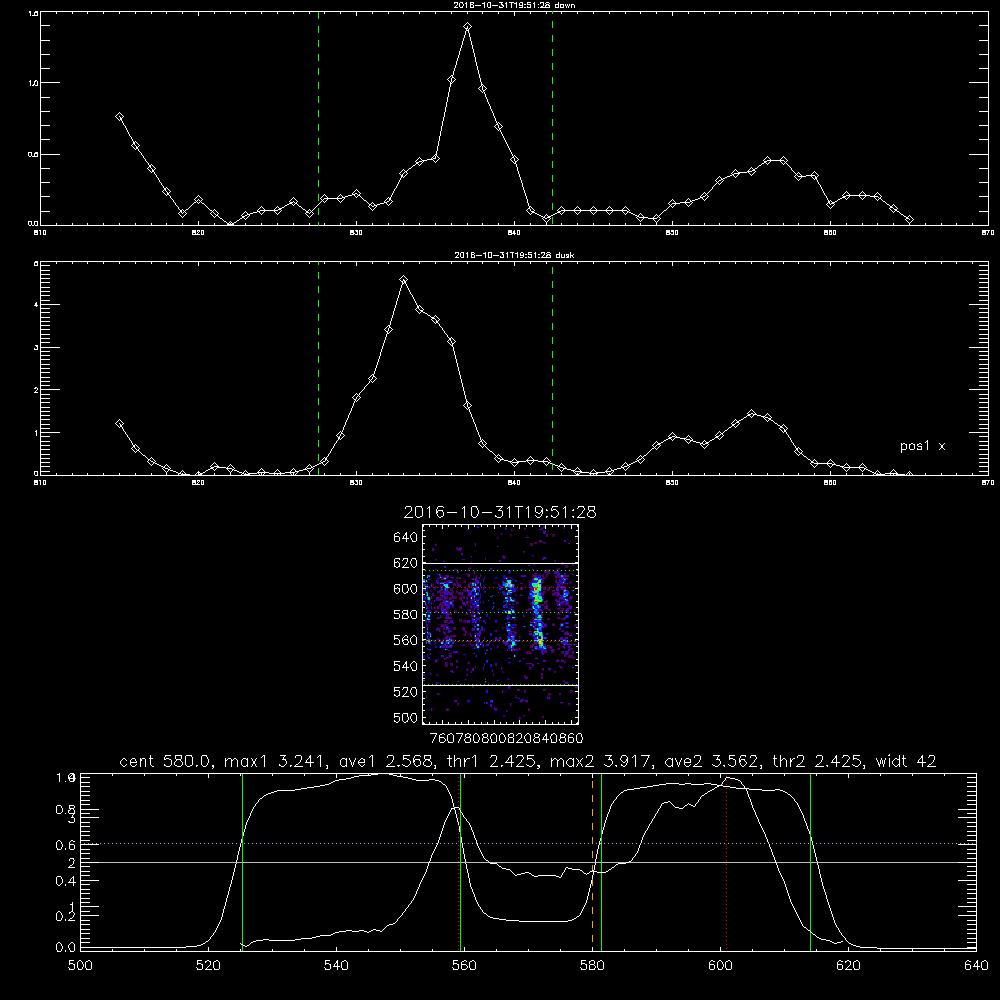Screen dimensions: 1000x1000
Task: Click bottom plot x-axis label '520'
Action: click(x=208, y=966)
